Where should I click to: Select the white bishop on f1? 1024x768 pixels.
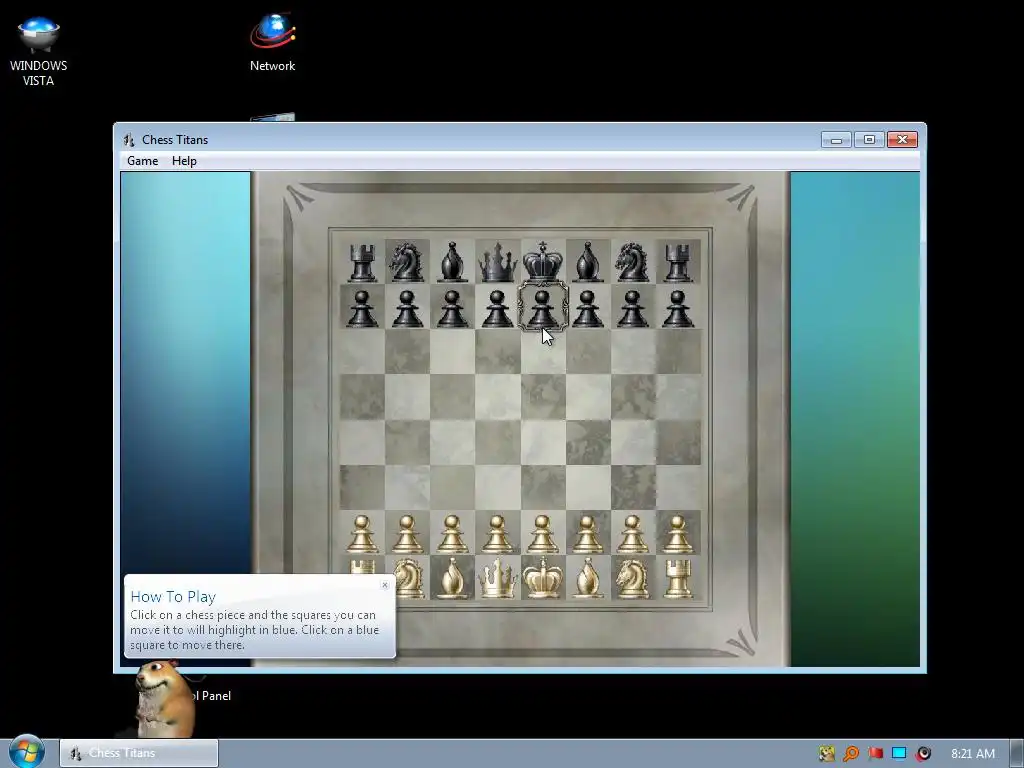coord(588,579)
